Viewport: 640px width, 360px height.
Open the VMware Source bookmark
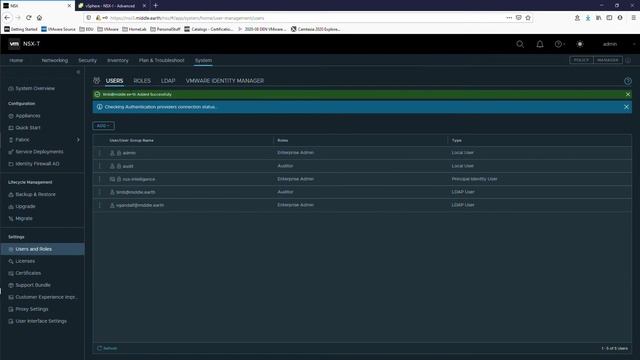tap(58, 29)
